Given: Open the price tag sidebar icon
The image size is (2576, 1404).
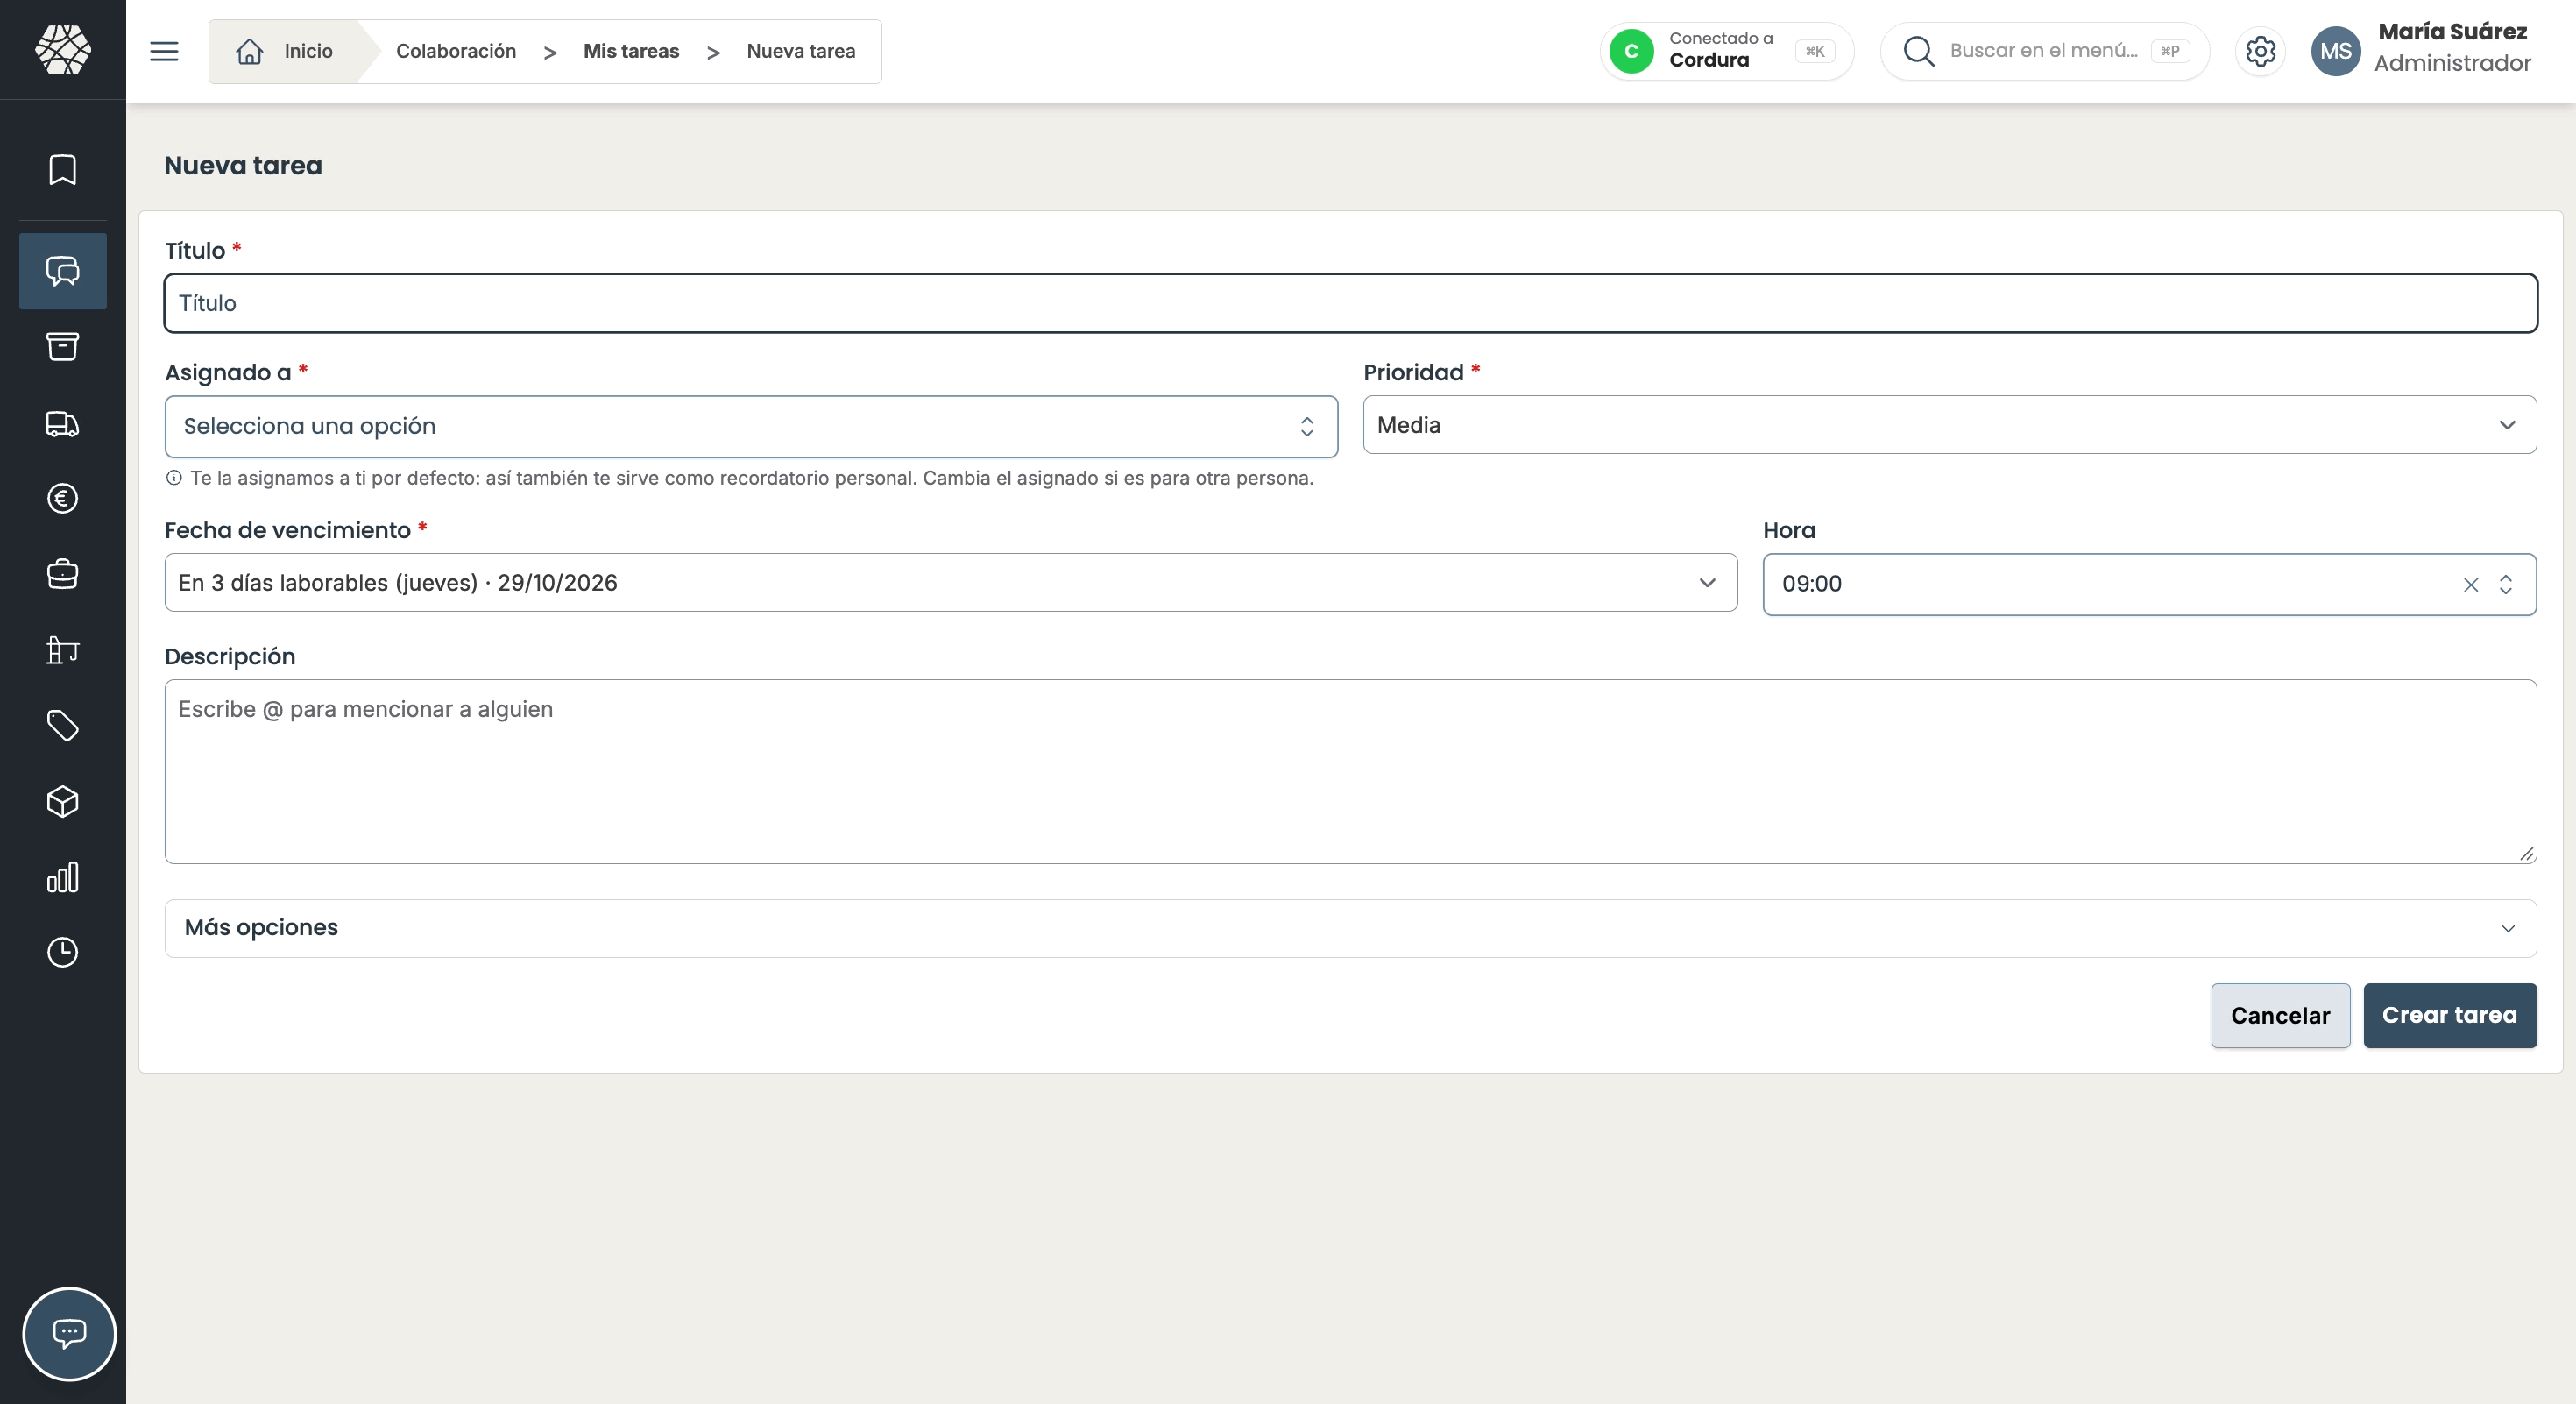Looking at the screenshot, I should pos(62,726).
